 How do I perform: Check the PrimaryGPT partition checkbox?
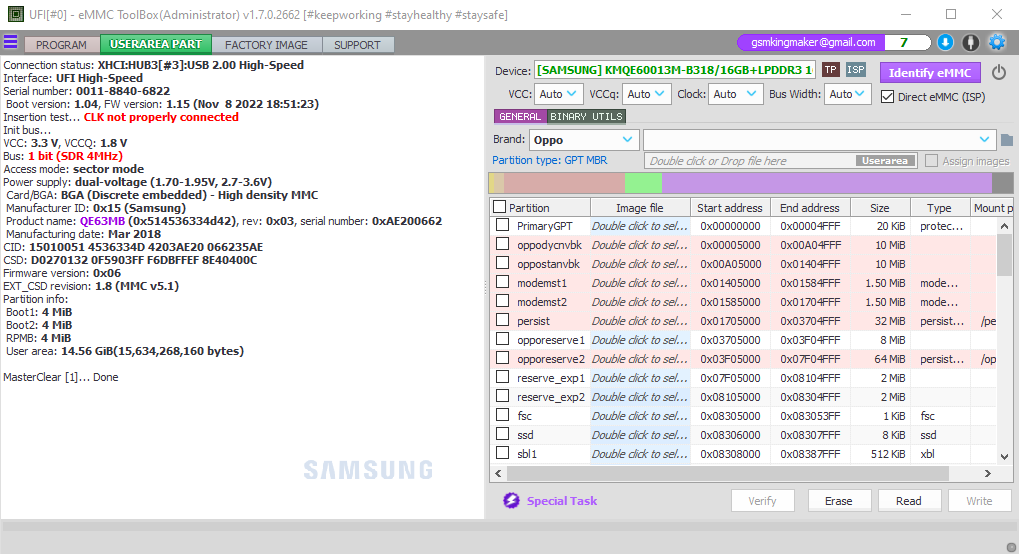pyautogui.click(x=502, y=225)
